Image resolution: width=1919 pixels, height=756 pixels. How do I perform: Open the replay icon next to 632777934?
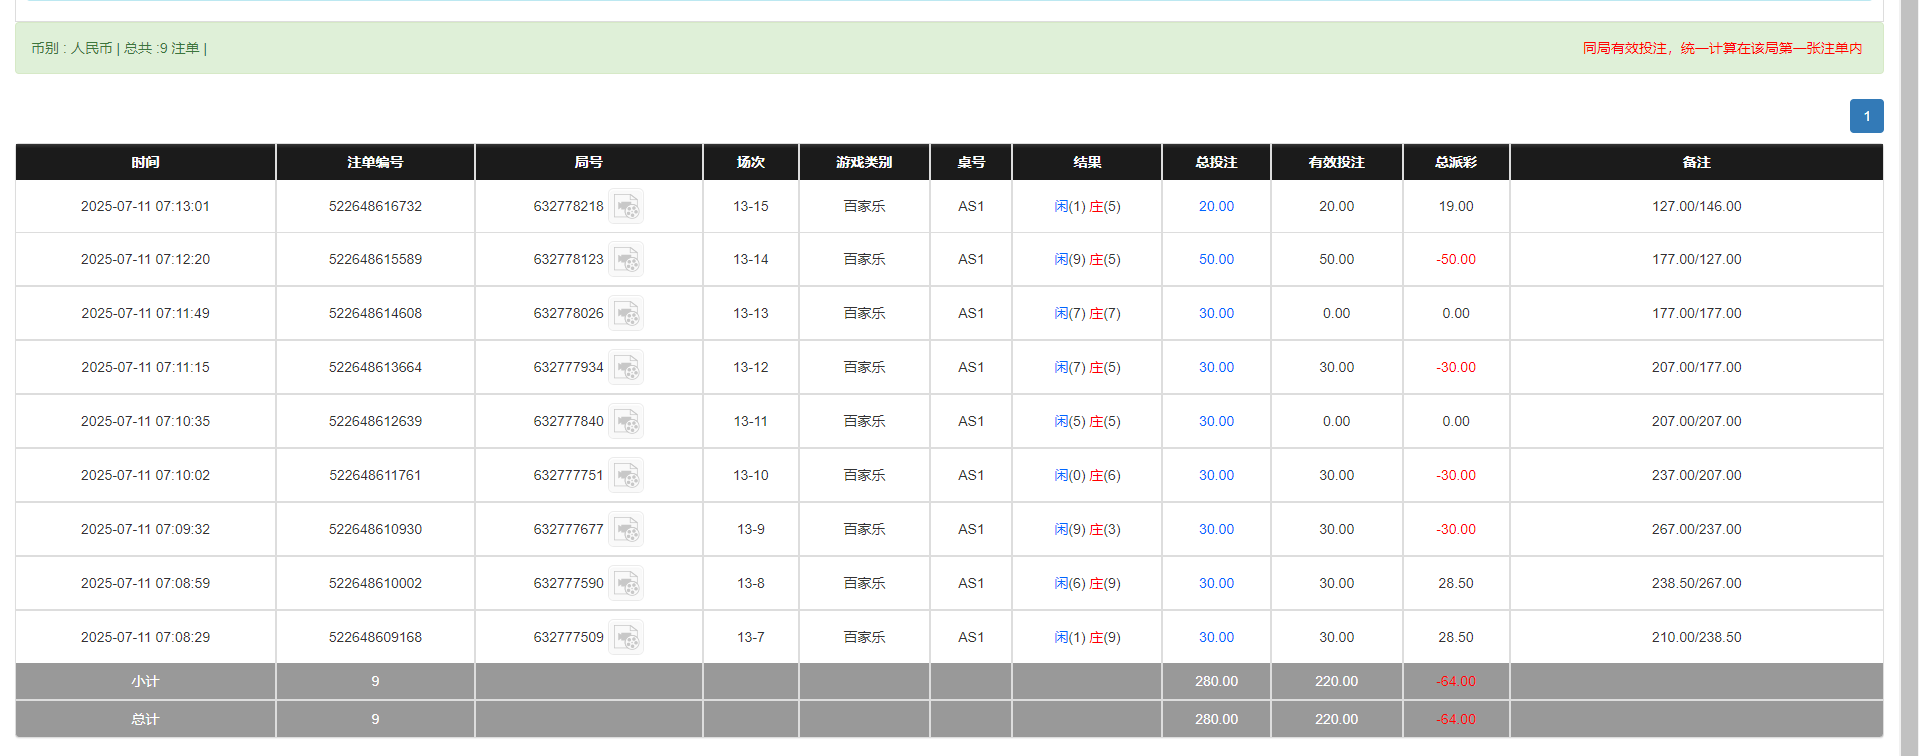[x=626, y=368]
